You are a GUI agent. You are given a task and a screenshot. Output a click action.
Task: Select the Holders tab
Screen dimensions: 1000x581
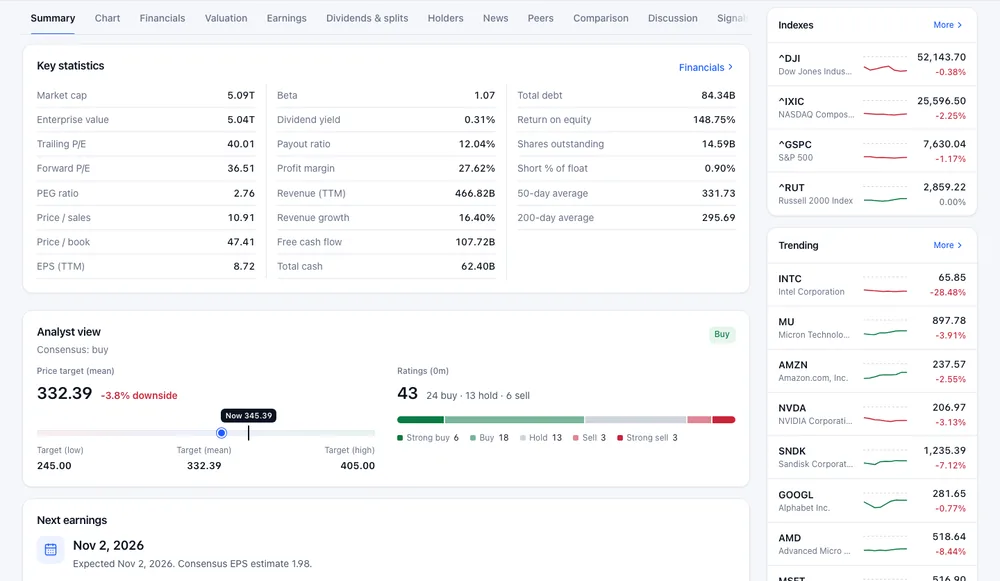pos(445,18)
